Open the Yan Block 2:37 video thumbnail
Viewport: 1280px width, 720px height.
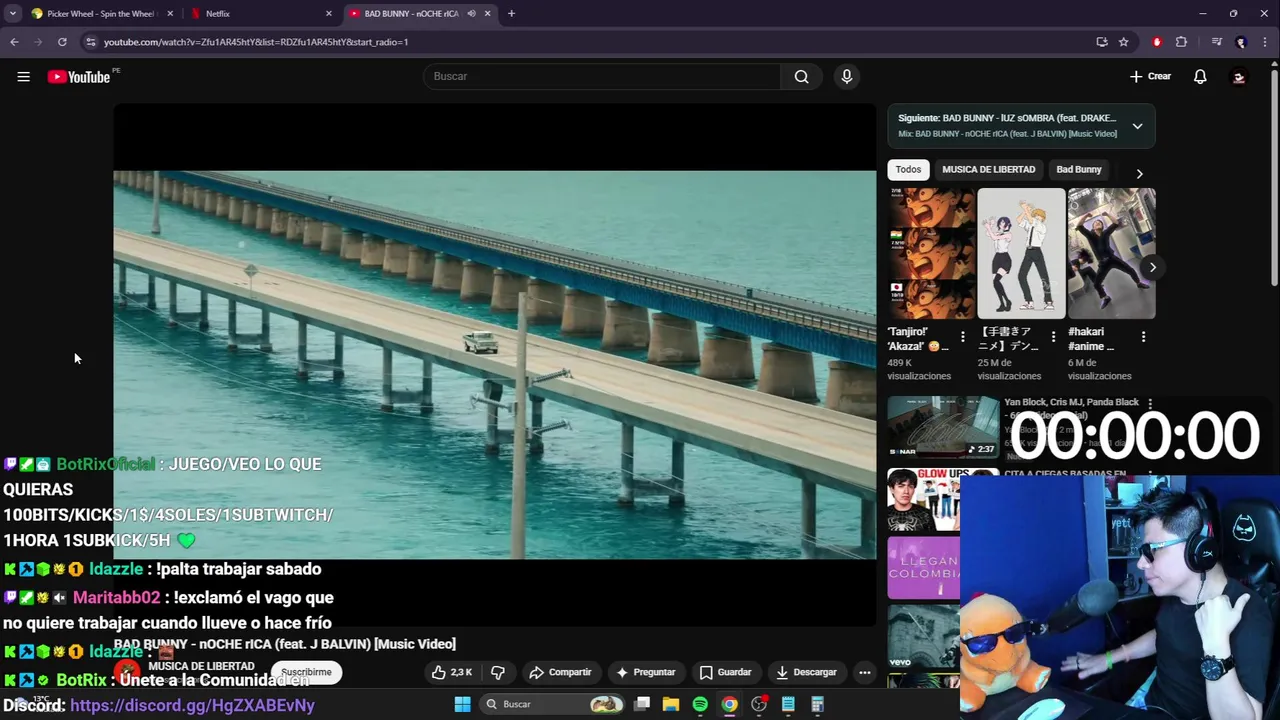(x=943, y=427)
